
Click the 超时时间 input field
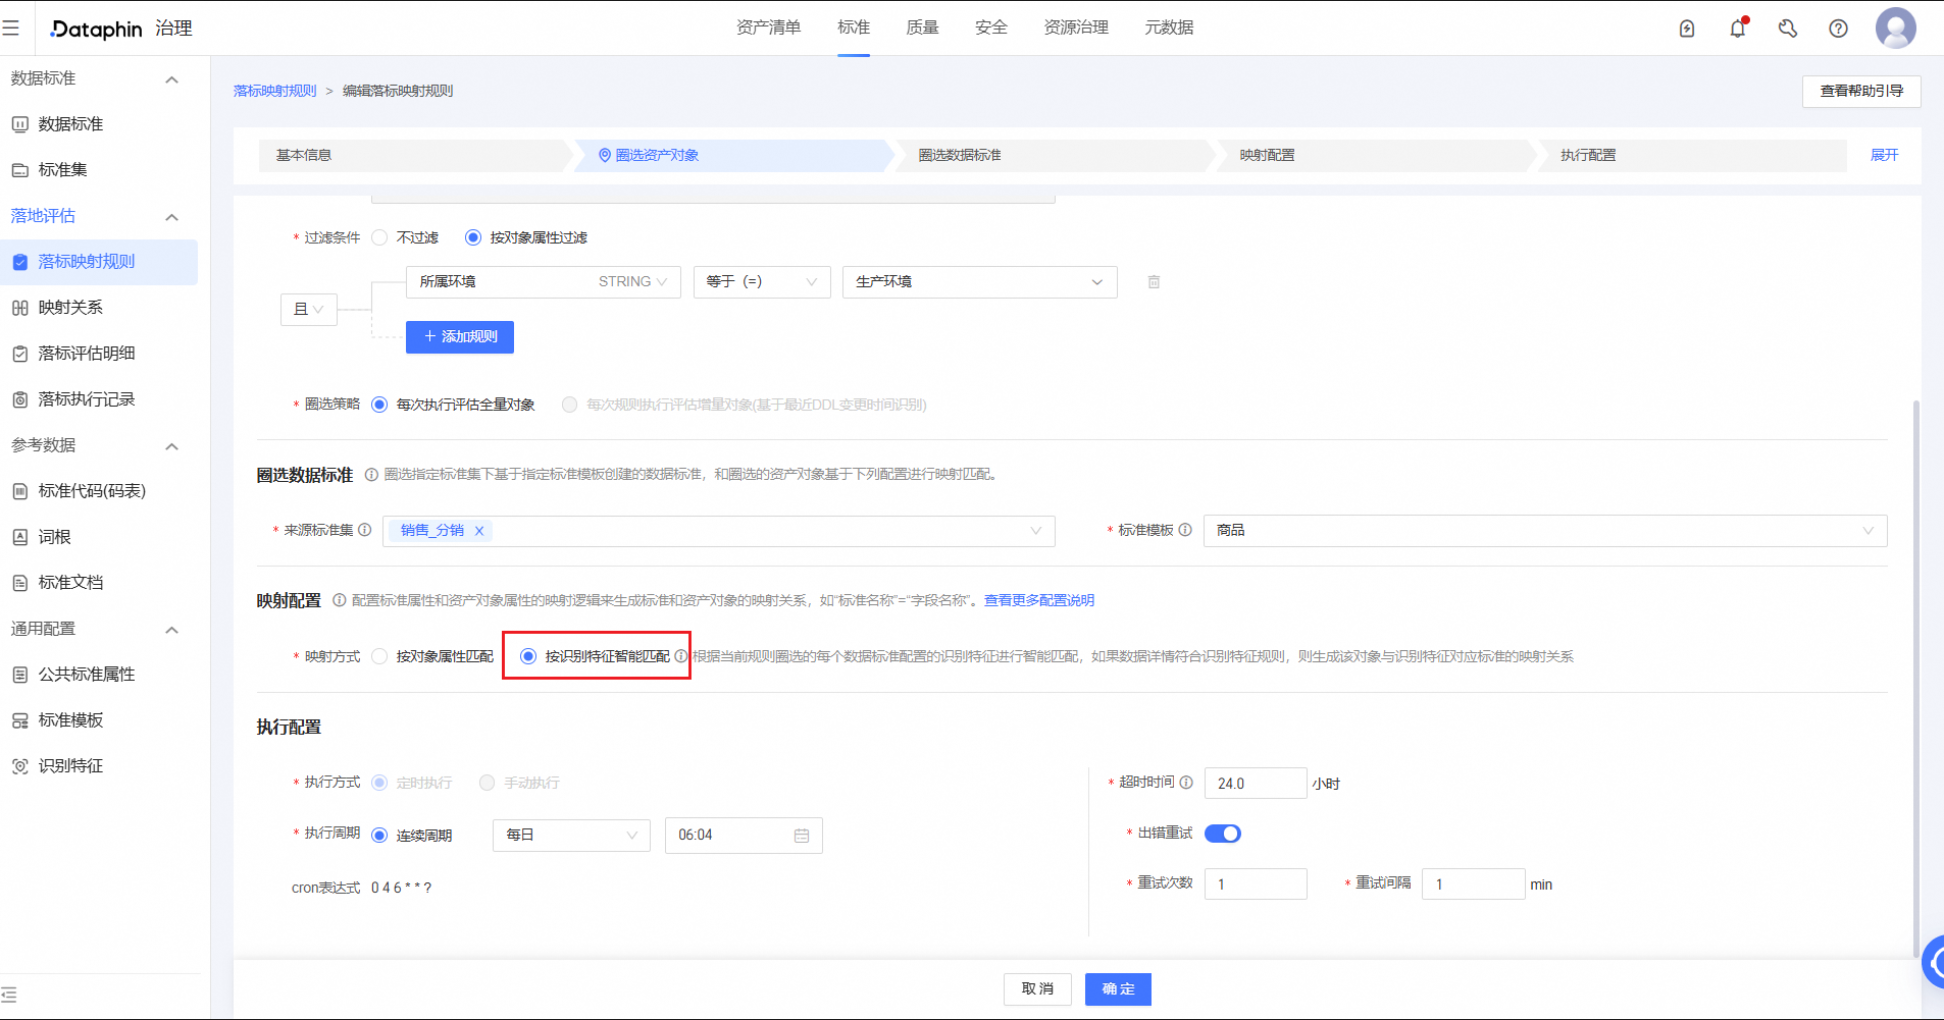click(x=1255, y=783)
